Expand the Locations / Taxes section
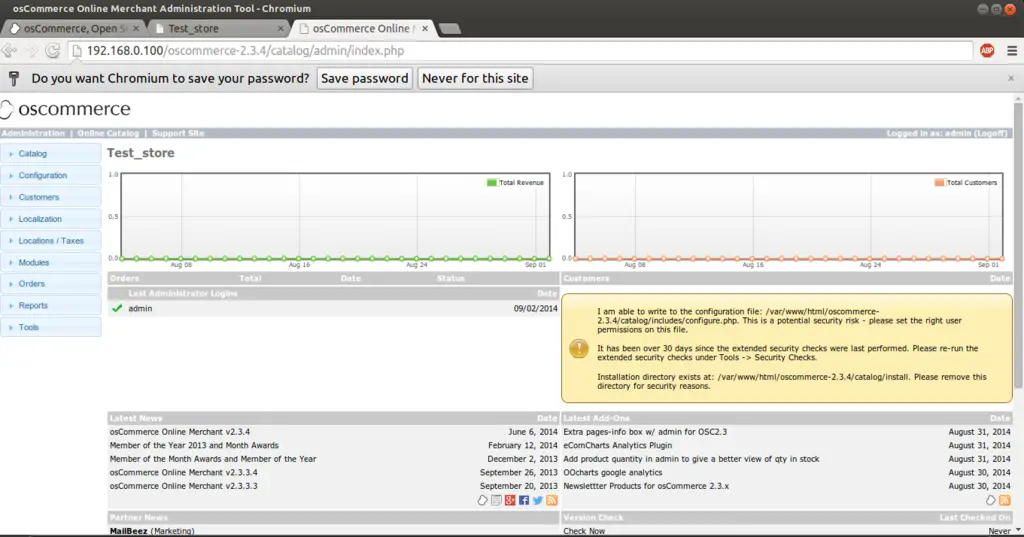 click(51, 240)
